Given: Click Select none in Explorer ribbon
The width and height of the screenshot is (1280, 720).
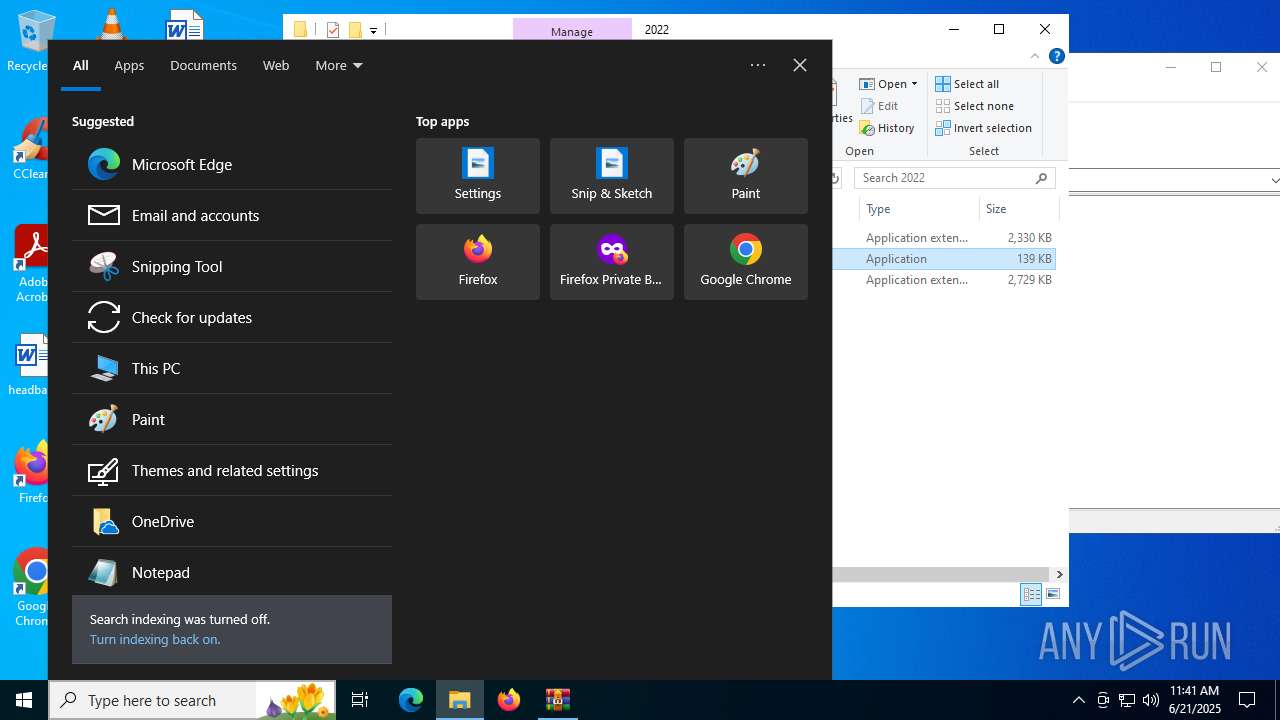Looking at the screenshot, I should (975, 106).
